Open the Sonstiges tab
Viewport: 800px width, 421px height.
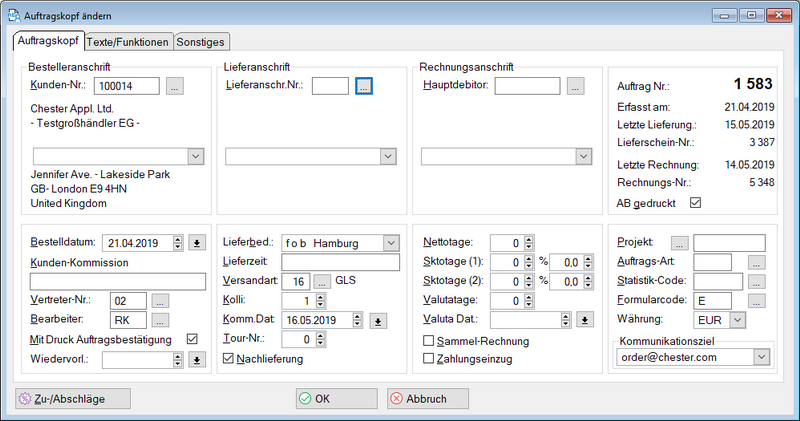[201, 42]
